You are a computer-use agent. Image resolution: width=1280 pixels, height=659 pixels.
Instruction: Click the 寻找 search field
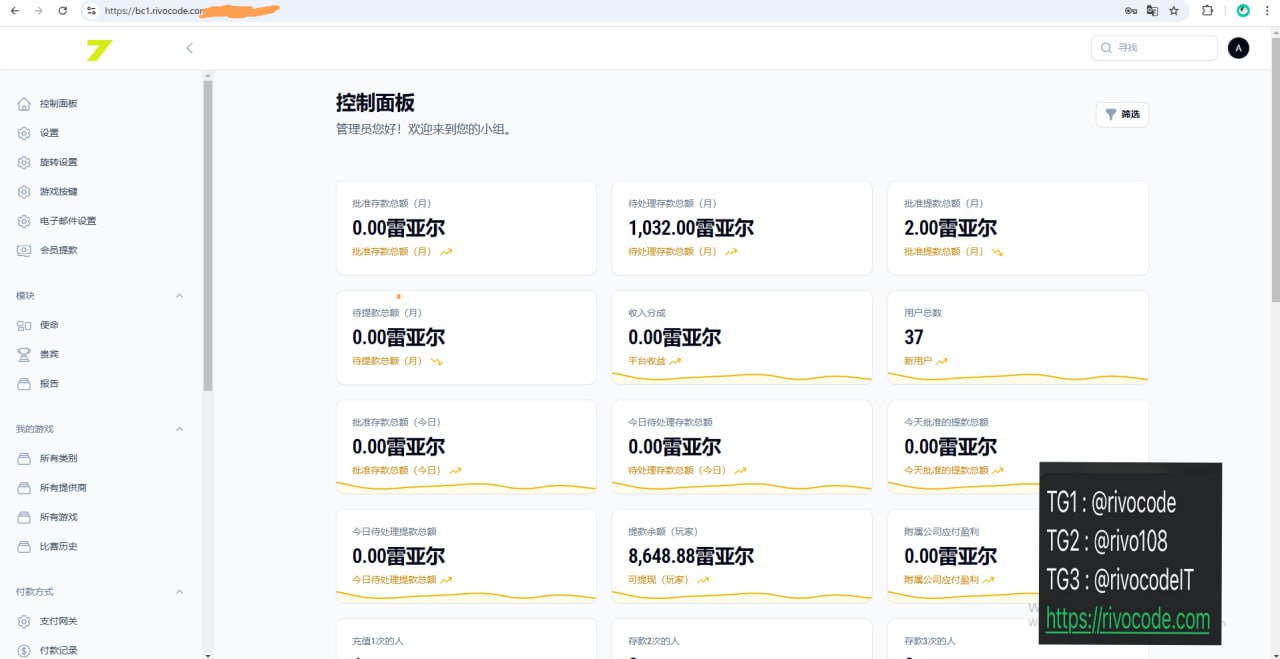pos(1160,48)
